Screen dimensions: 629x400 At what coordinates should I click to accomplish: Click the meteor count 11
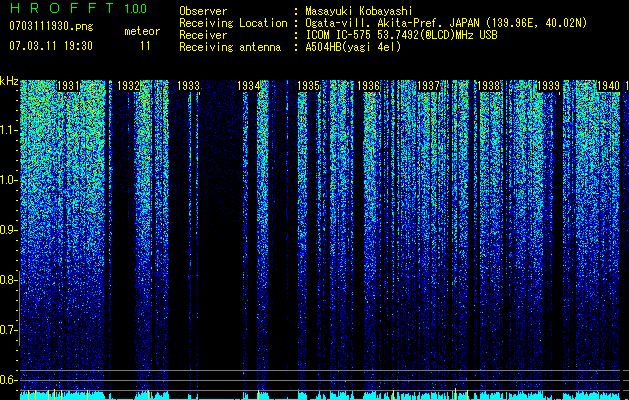pos(145,46)
